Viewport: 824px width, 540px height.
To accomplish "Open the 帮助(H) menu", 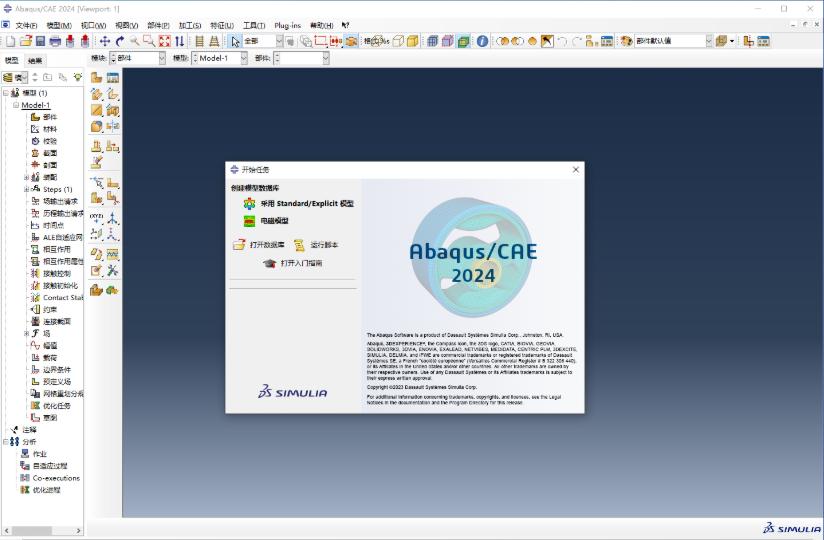I will tap(322, 25).
